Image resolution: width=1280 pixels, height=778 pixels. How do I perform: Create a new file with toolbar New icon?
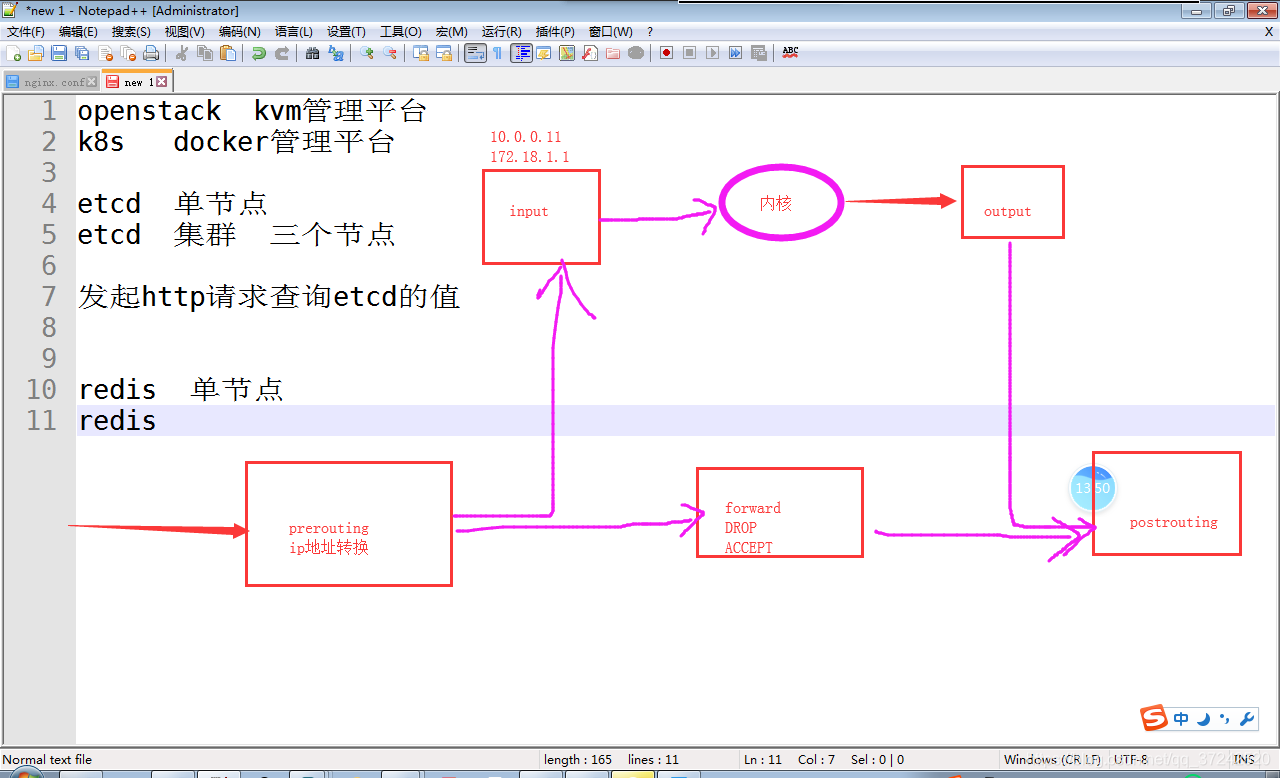pos(13,53)
